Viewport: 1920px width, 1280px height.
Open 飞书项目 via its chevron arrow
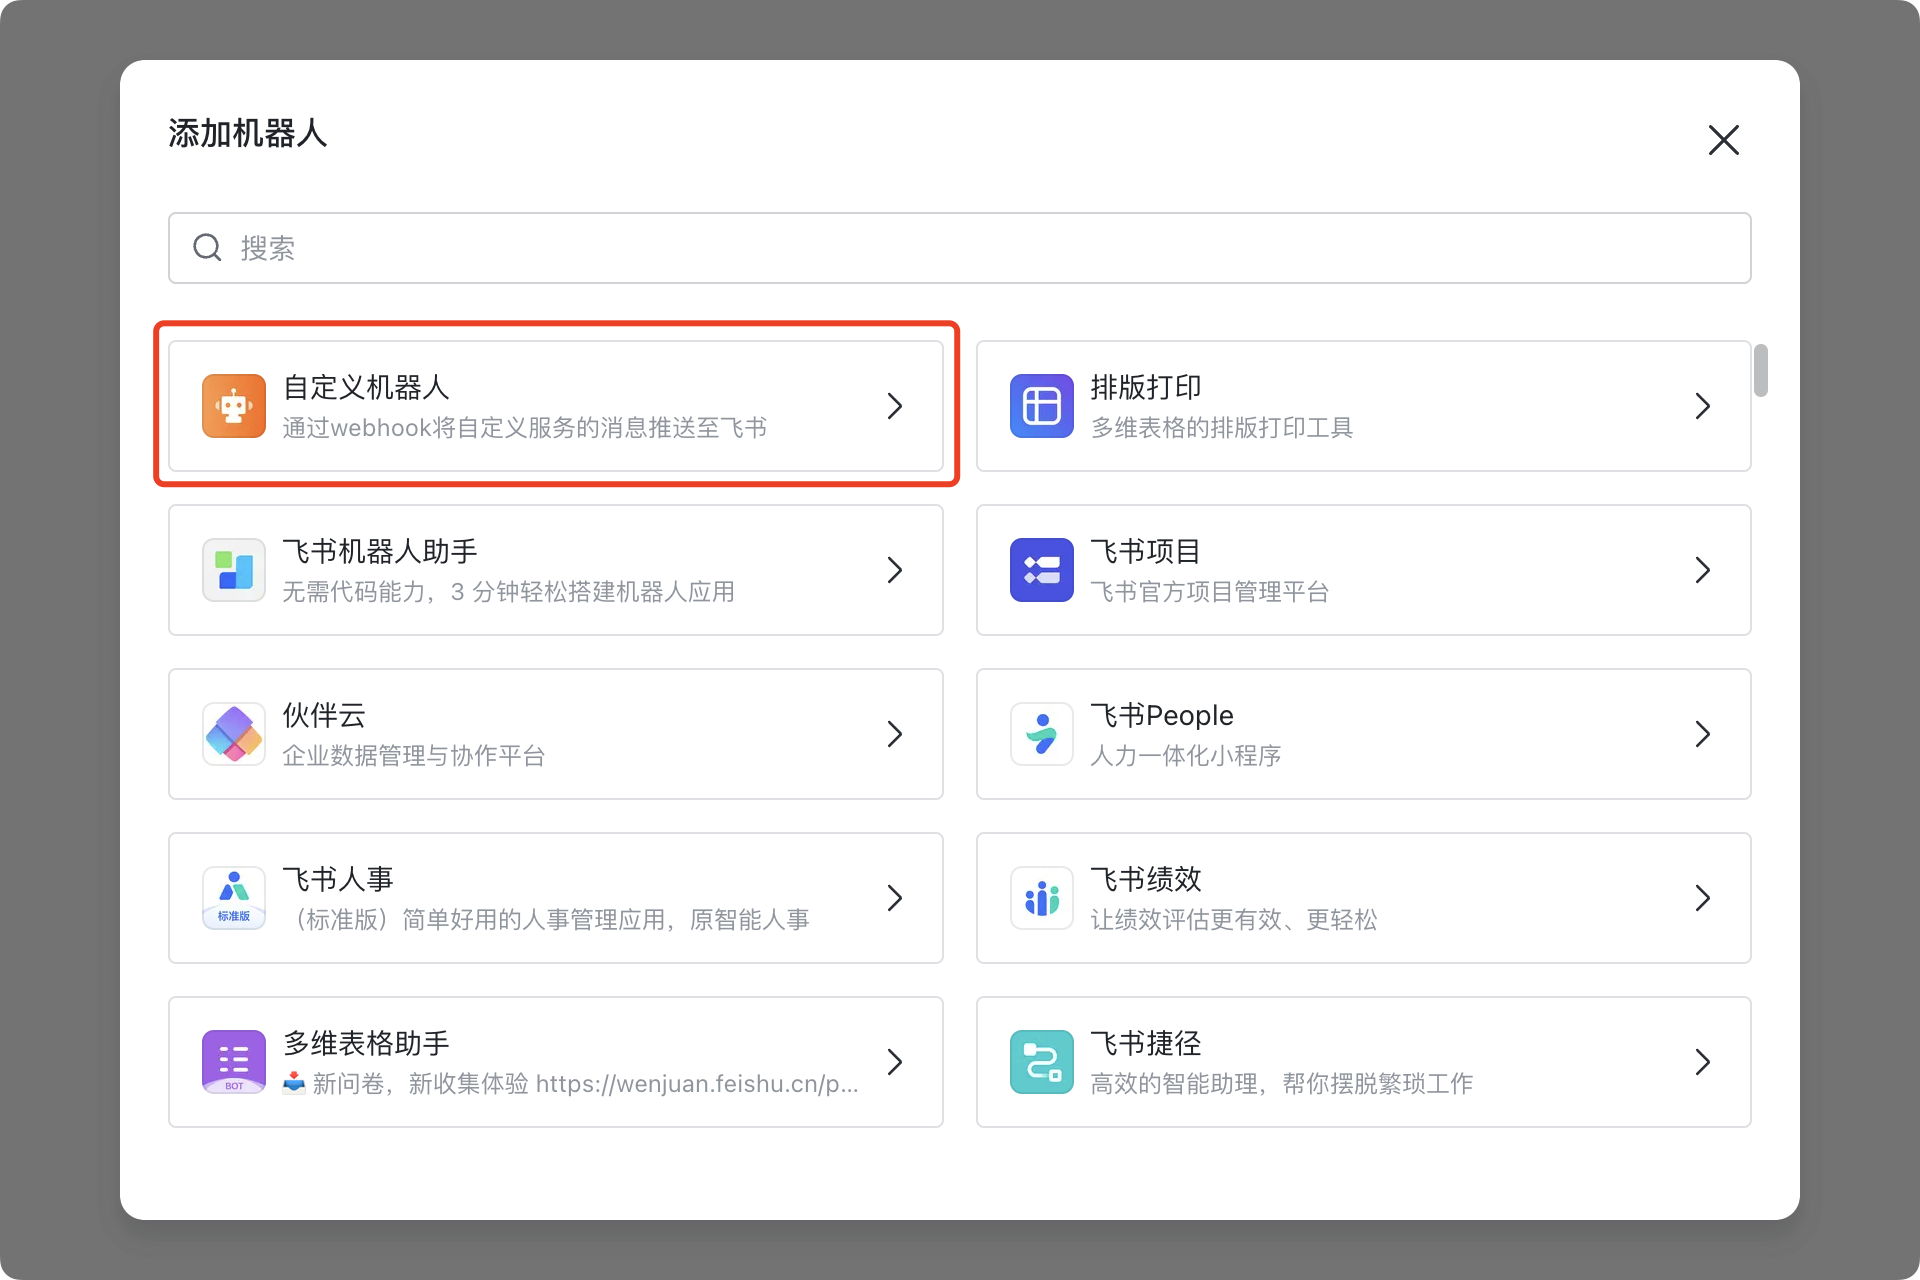1703,570
